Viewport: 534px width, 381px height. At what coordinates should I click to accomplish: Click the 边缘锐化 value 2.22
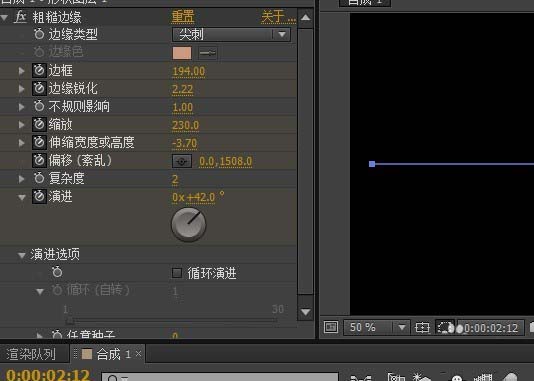pyautogui.click(x=183, y=90)
